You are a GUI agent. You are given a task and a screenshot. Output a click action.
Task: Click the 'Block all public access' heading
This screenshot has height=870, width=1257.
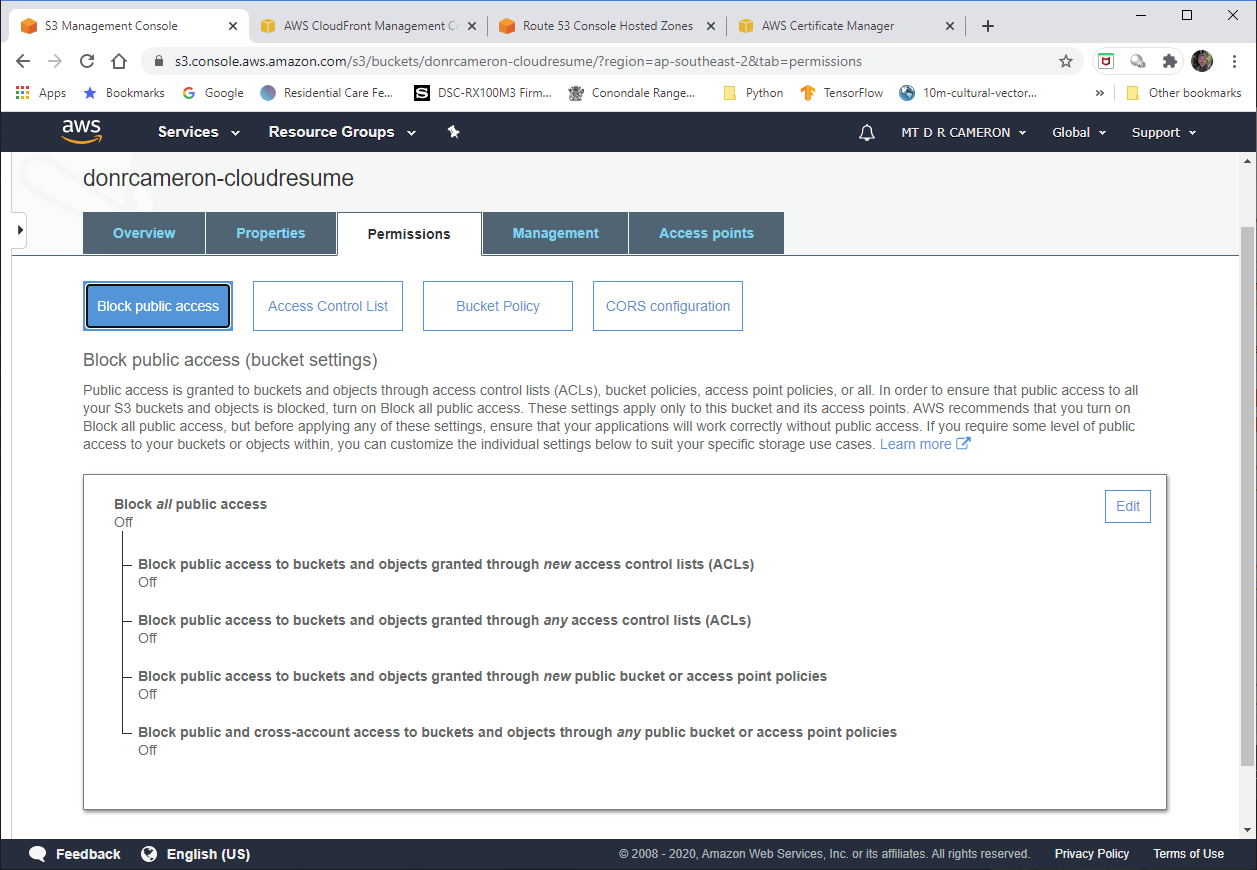tap(191, 504)
